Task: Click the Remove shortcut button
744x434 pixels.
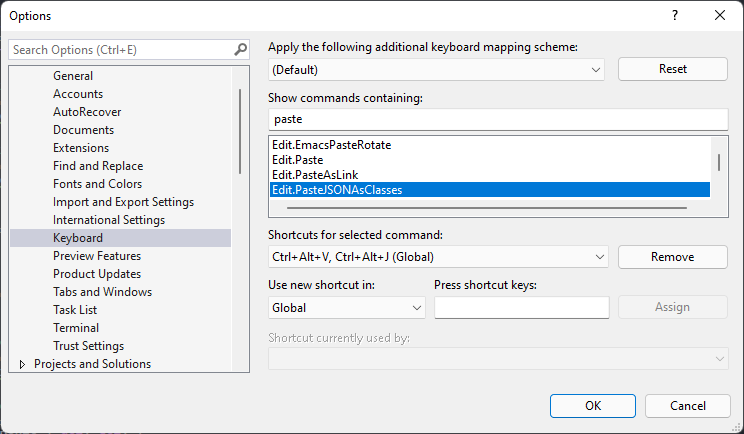Action: (672, 257)
